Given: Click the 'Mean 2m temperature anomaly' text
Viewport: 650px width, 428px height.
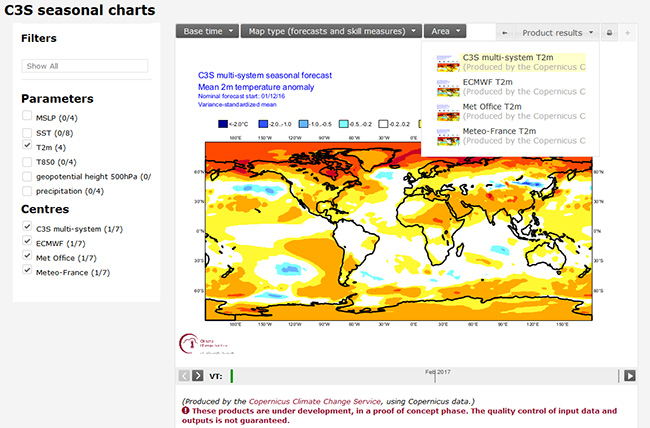Looking at the screenshot, I should [x=256, y=87].
